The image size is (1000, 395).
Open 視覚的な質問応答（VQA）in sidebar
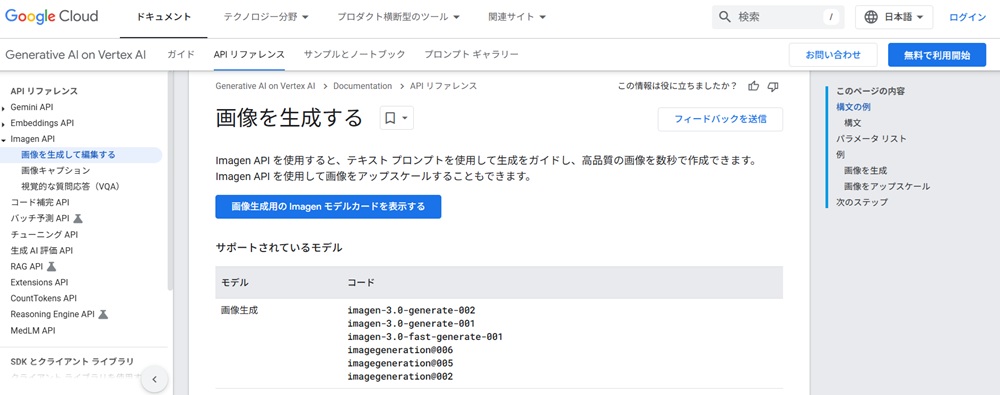coord(71,186)
